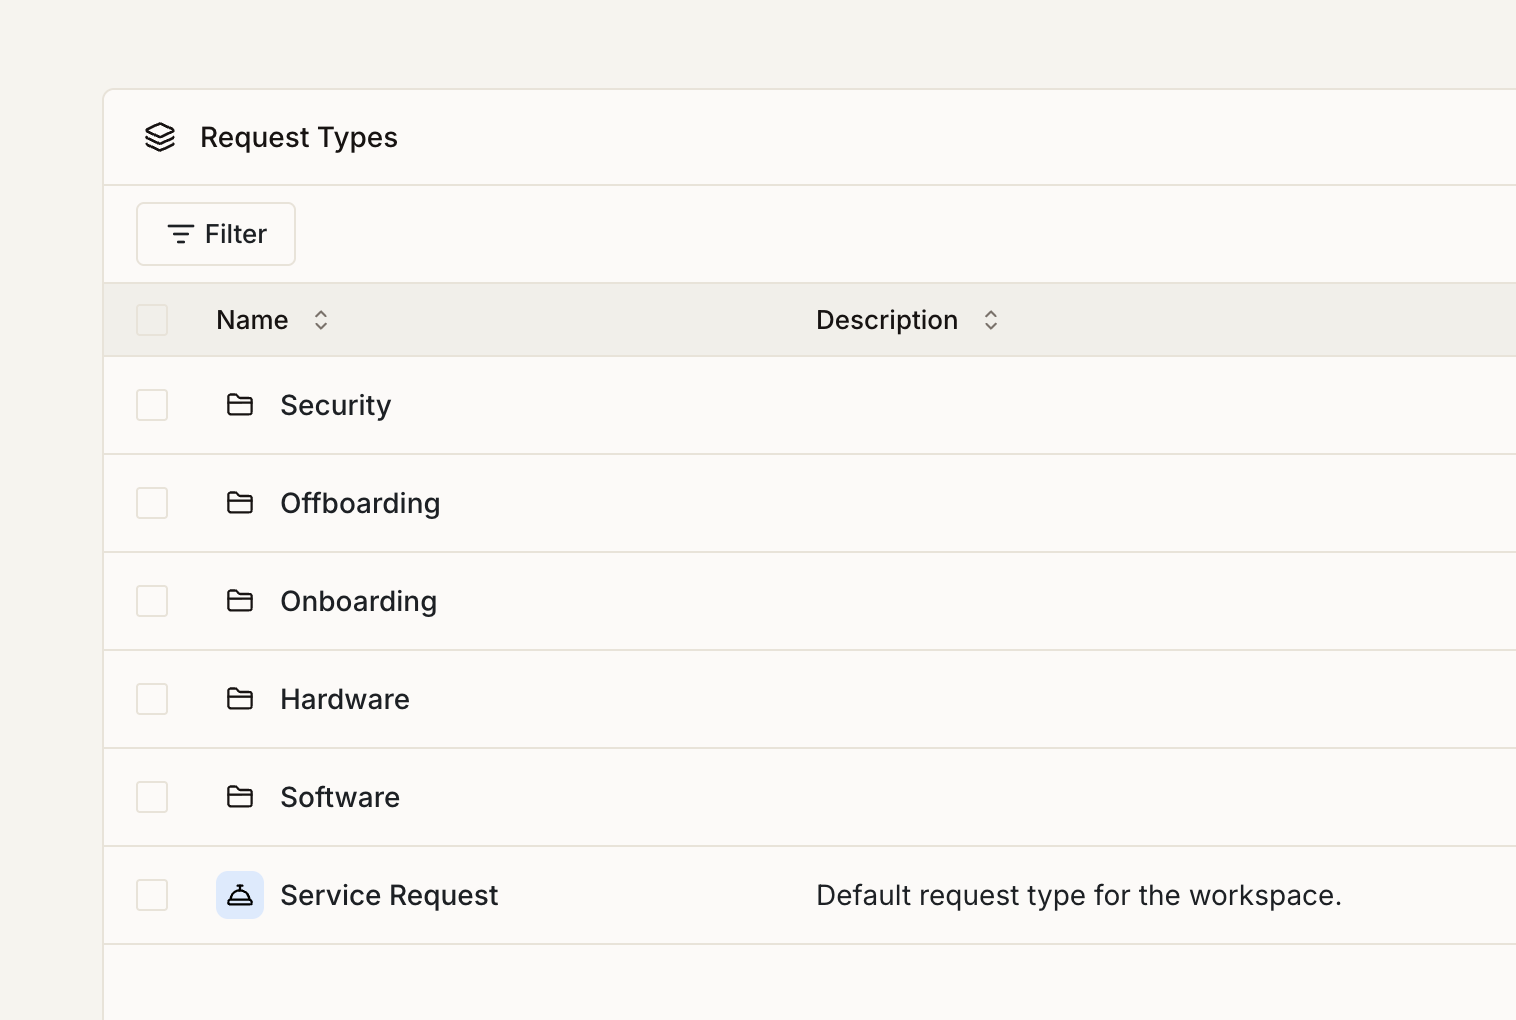Screen dimensions: 1516x1020
Task: Check the Security row checkbox
Action: pos(152,405)
